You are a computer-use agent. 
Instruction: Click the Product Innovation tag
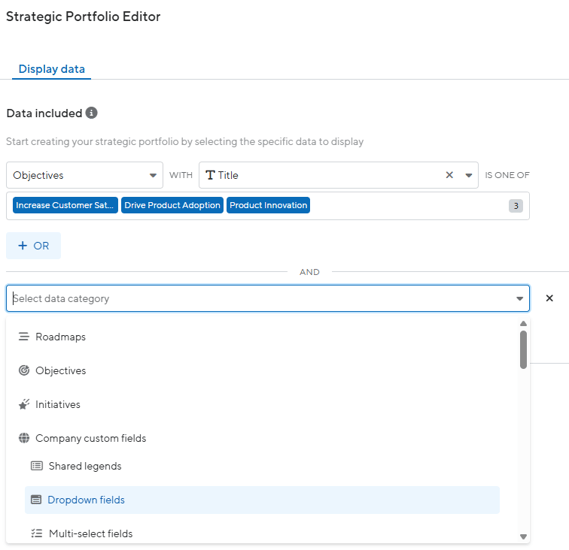pos(268,205)
